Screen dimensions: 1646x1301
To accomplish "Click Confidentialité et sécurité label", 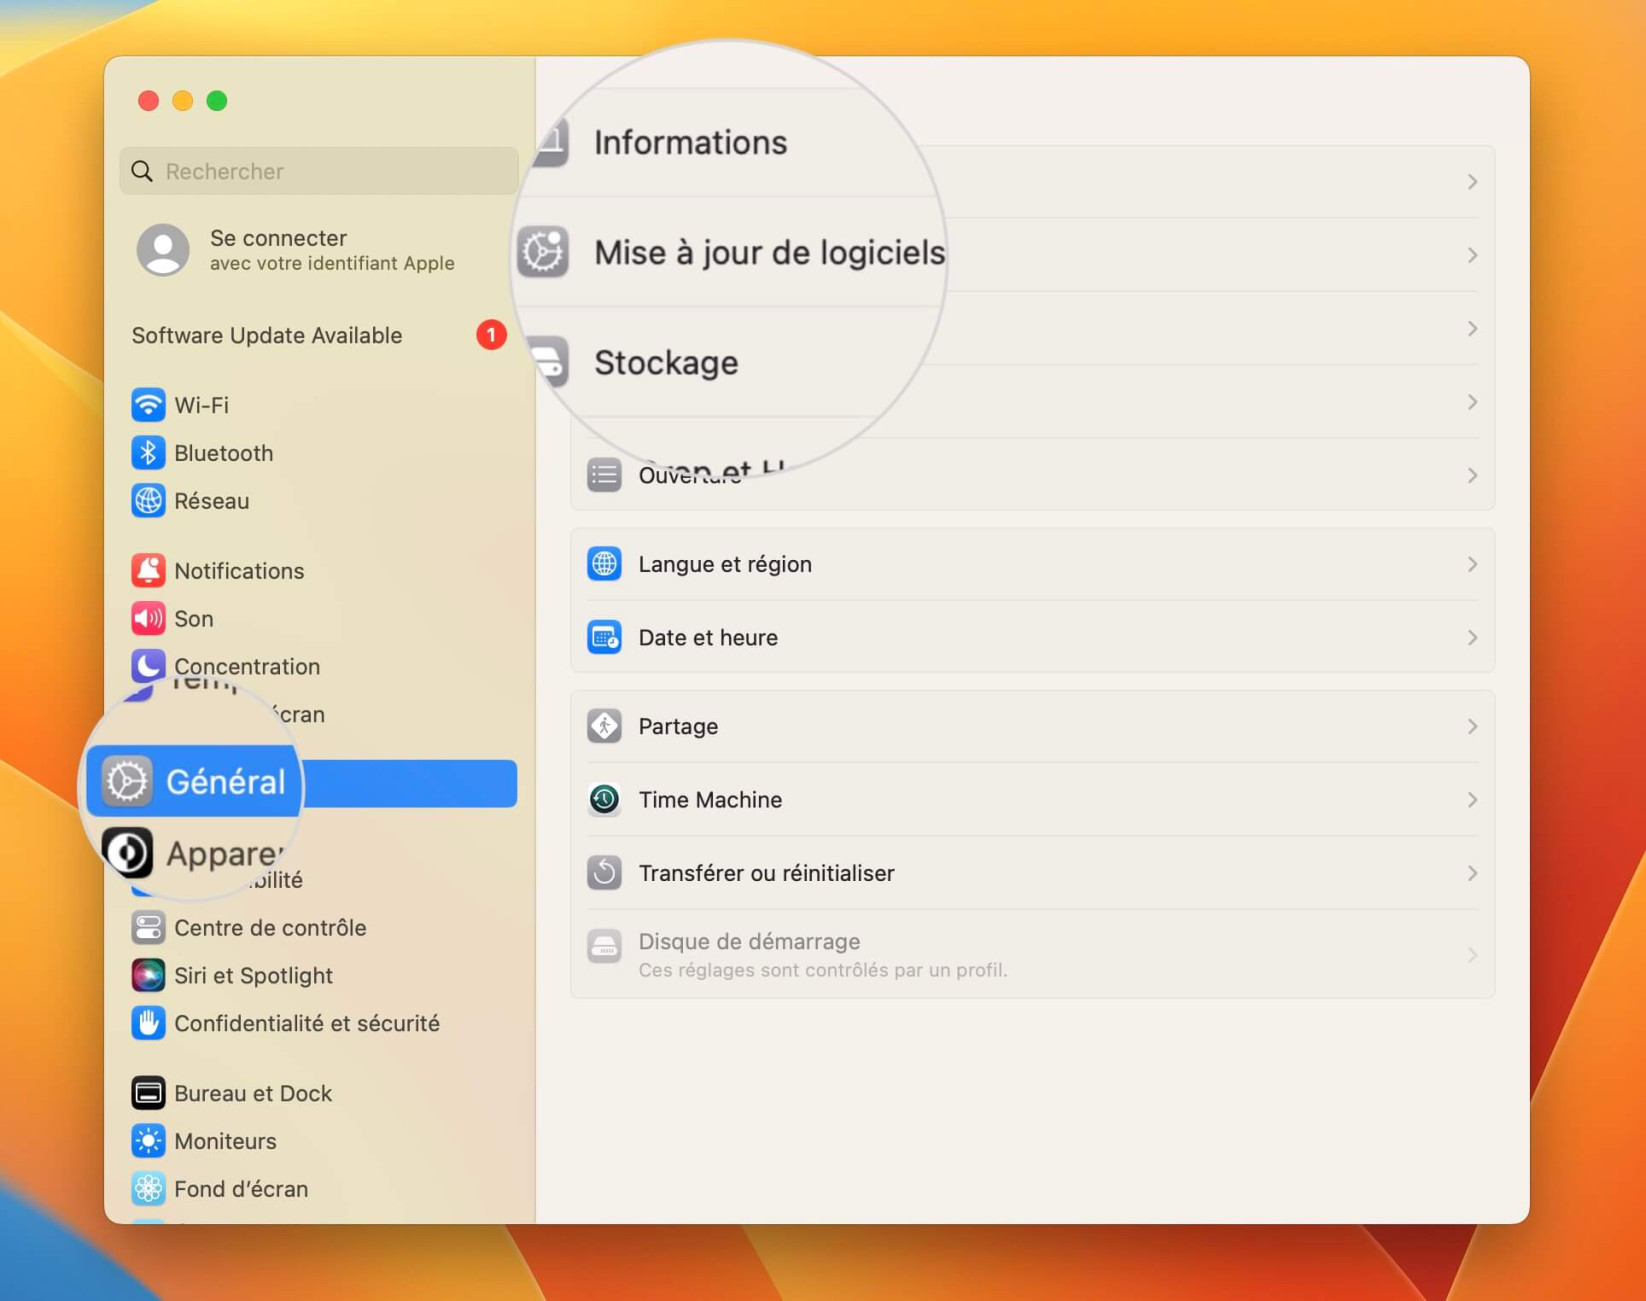I will tap(307, 1024).
